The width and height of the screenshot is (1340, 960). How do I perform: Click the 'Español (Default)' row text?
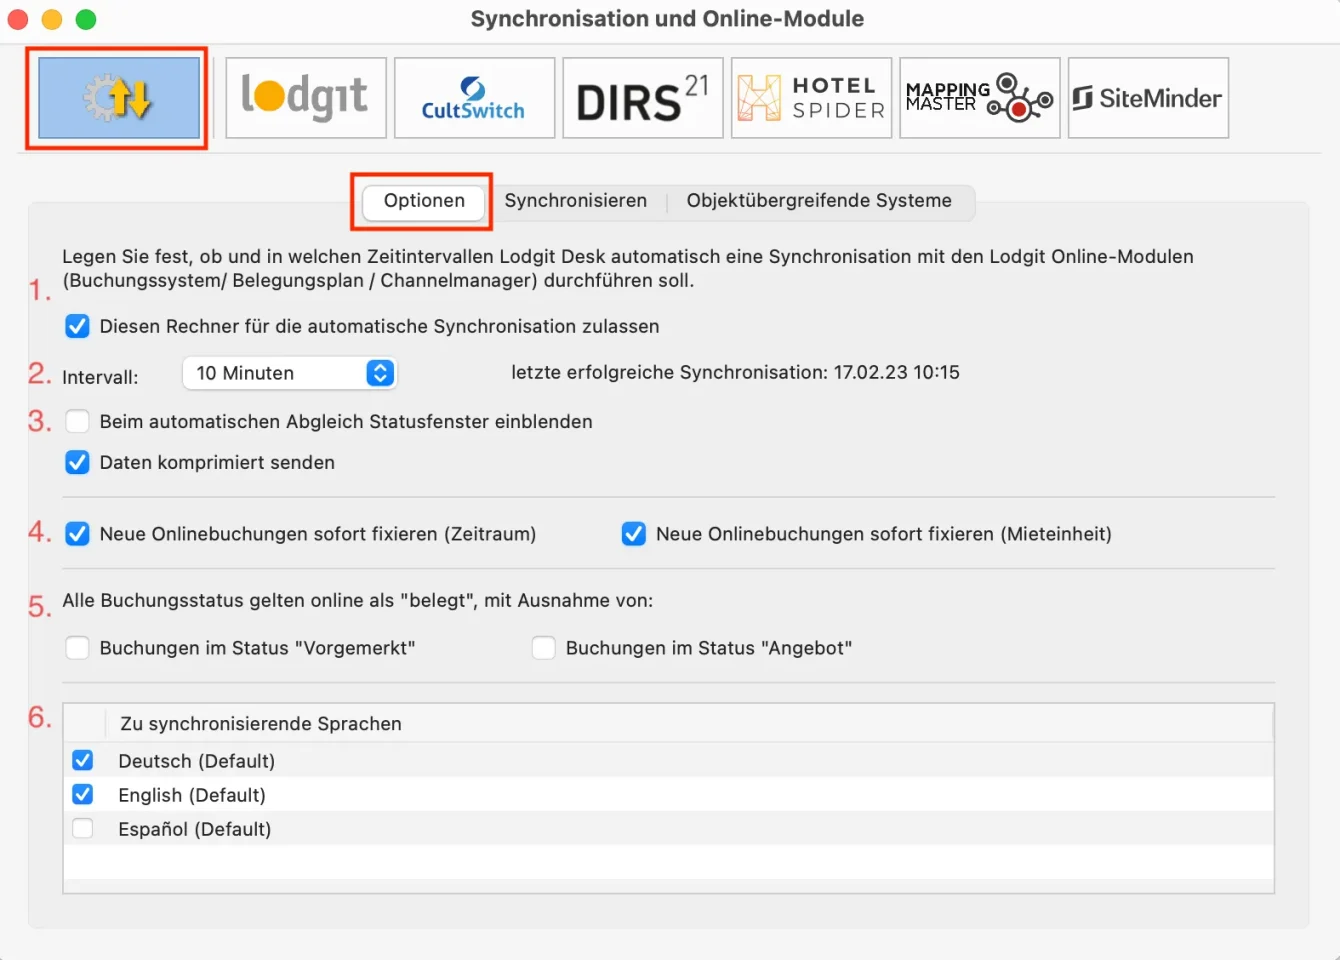195,829
